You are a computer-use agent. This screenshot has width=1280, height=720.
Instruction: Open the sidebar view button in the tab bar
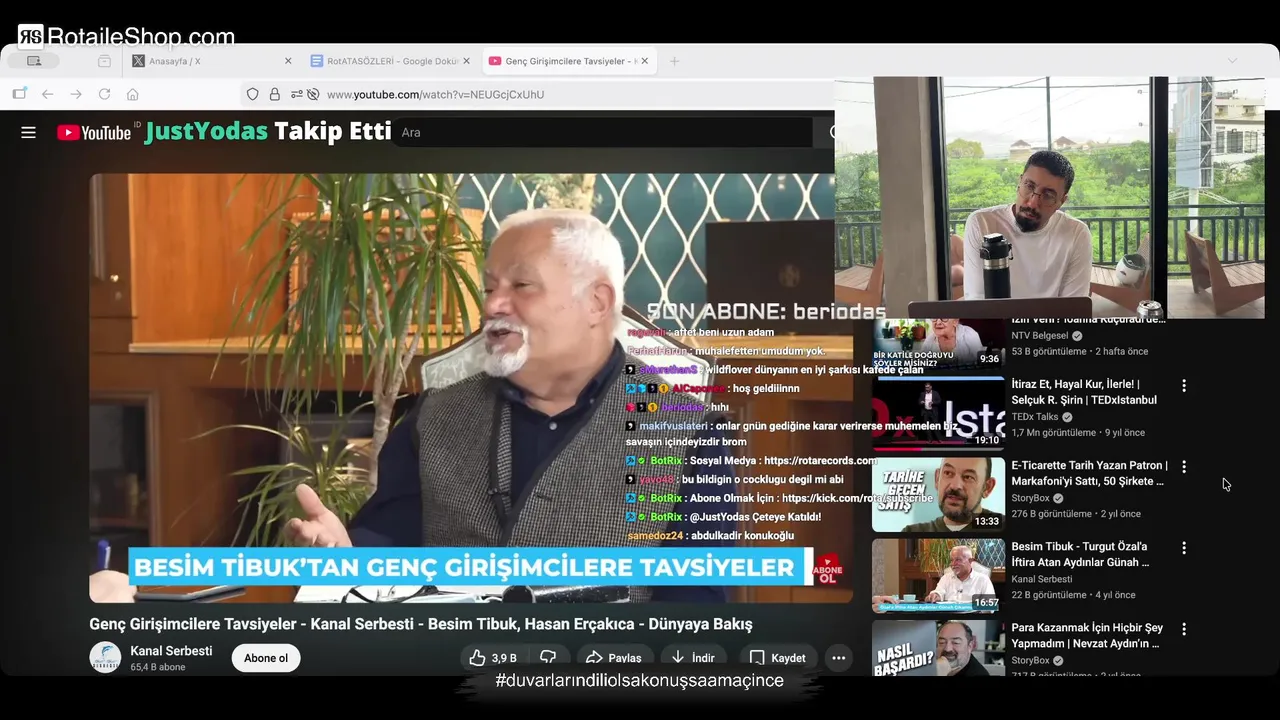click(34, 61)
